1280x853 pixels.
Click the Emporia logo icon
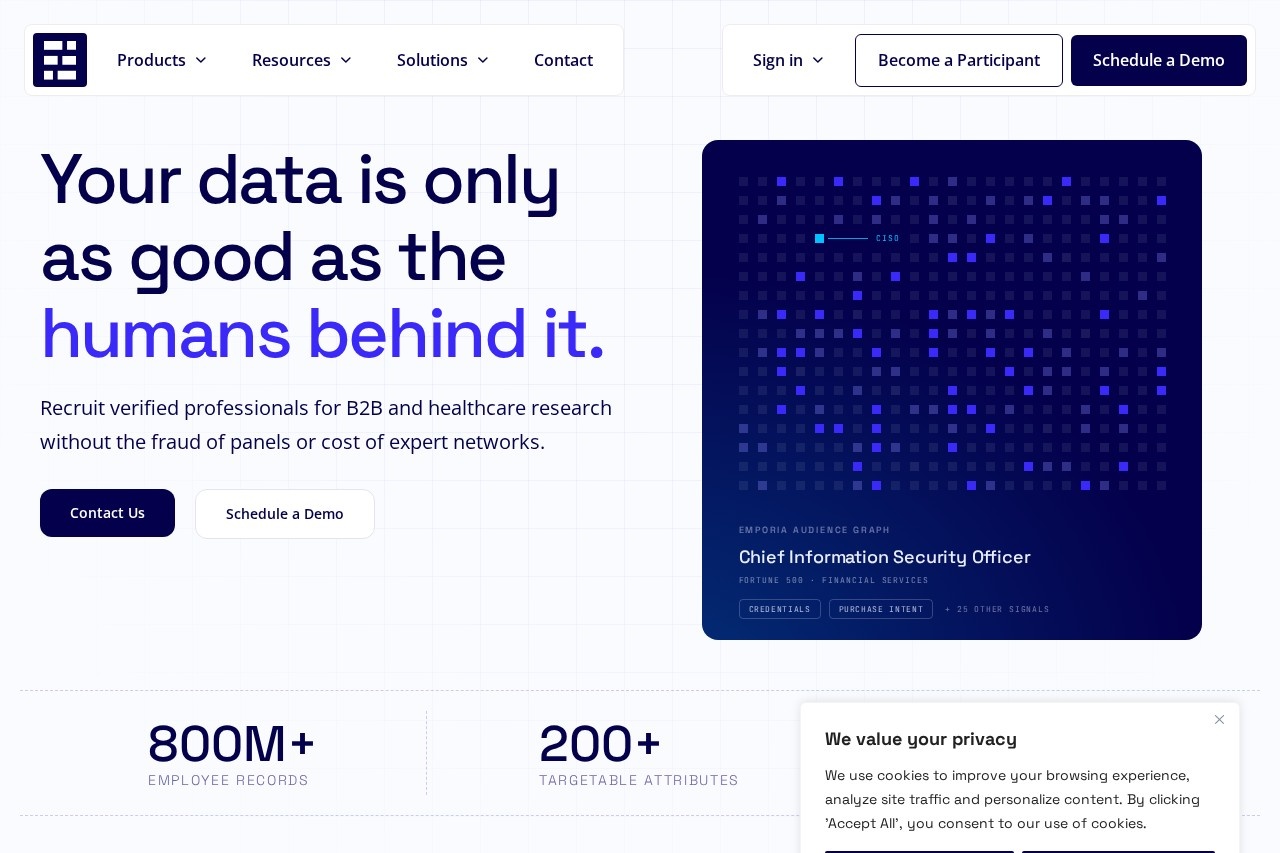tap(60, 60)
